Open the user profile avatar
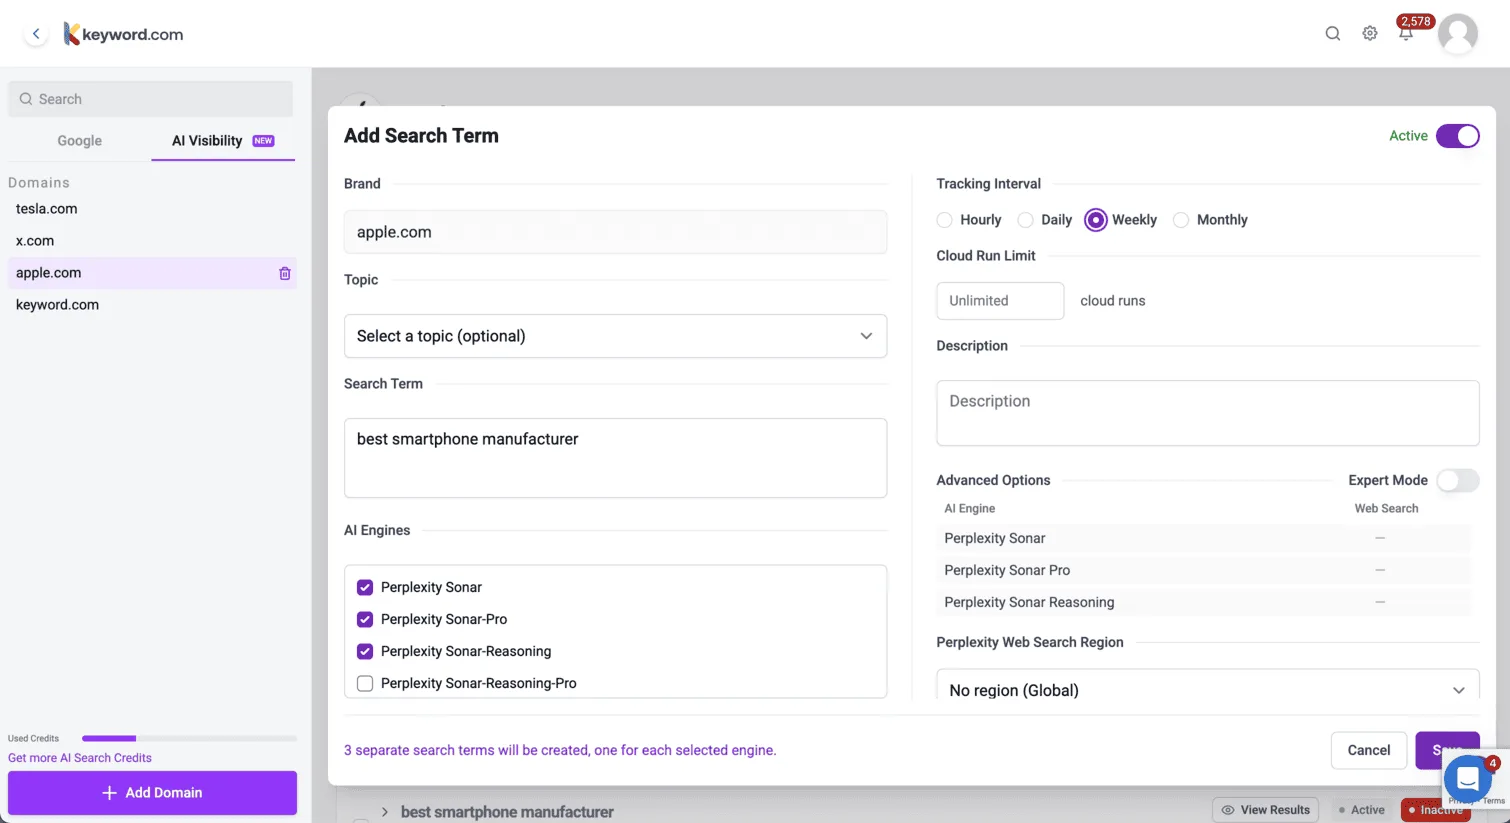This screenshot has height=823, width=1510. pos(1457,34)
